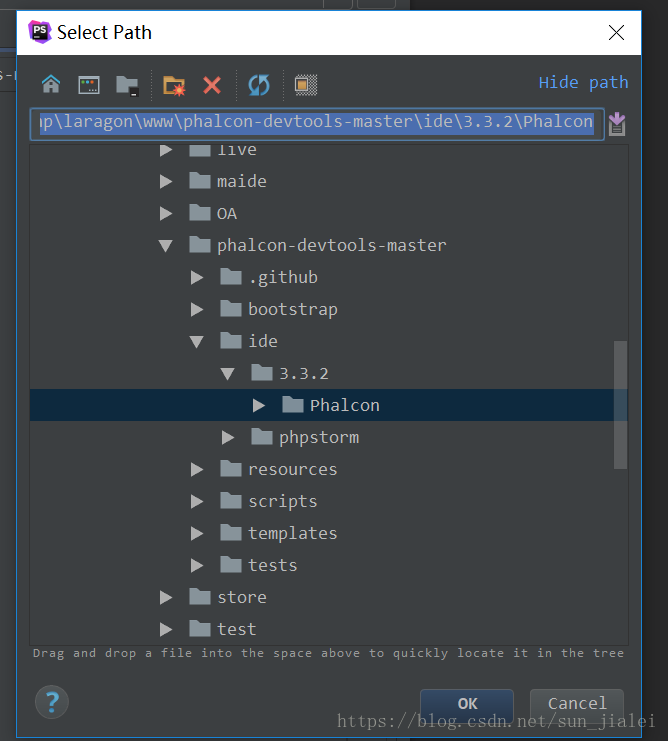
Task: Expand the bootstrap folder
Action: [x=197, y=310]
